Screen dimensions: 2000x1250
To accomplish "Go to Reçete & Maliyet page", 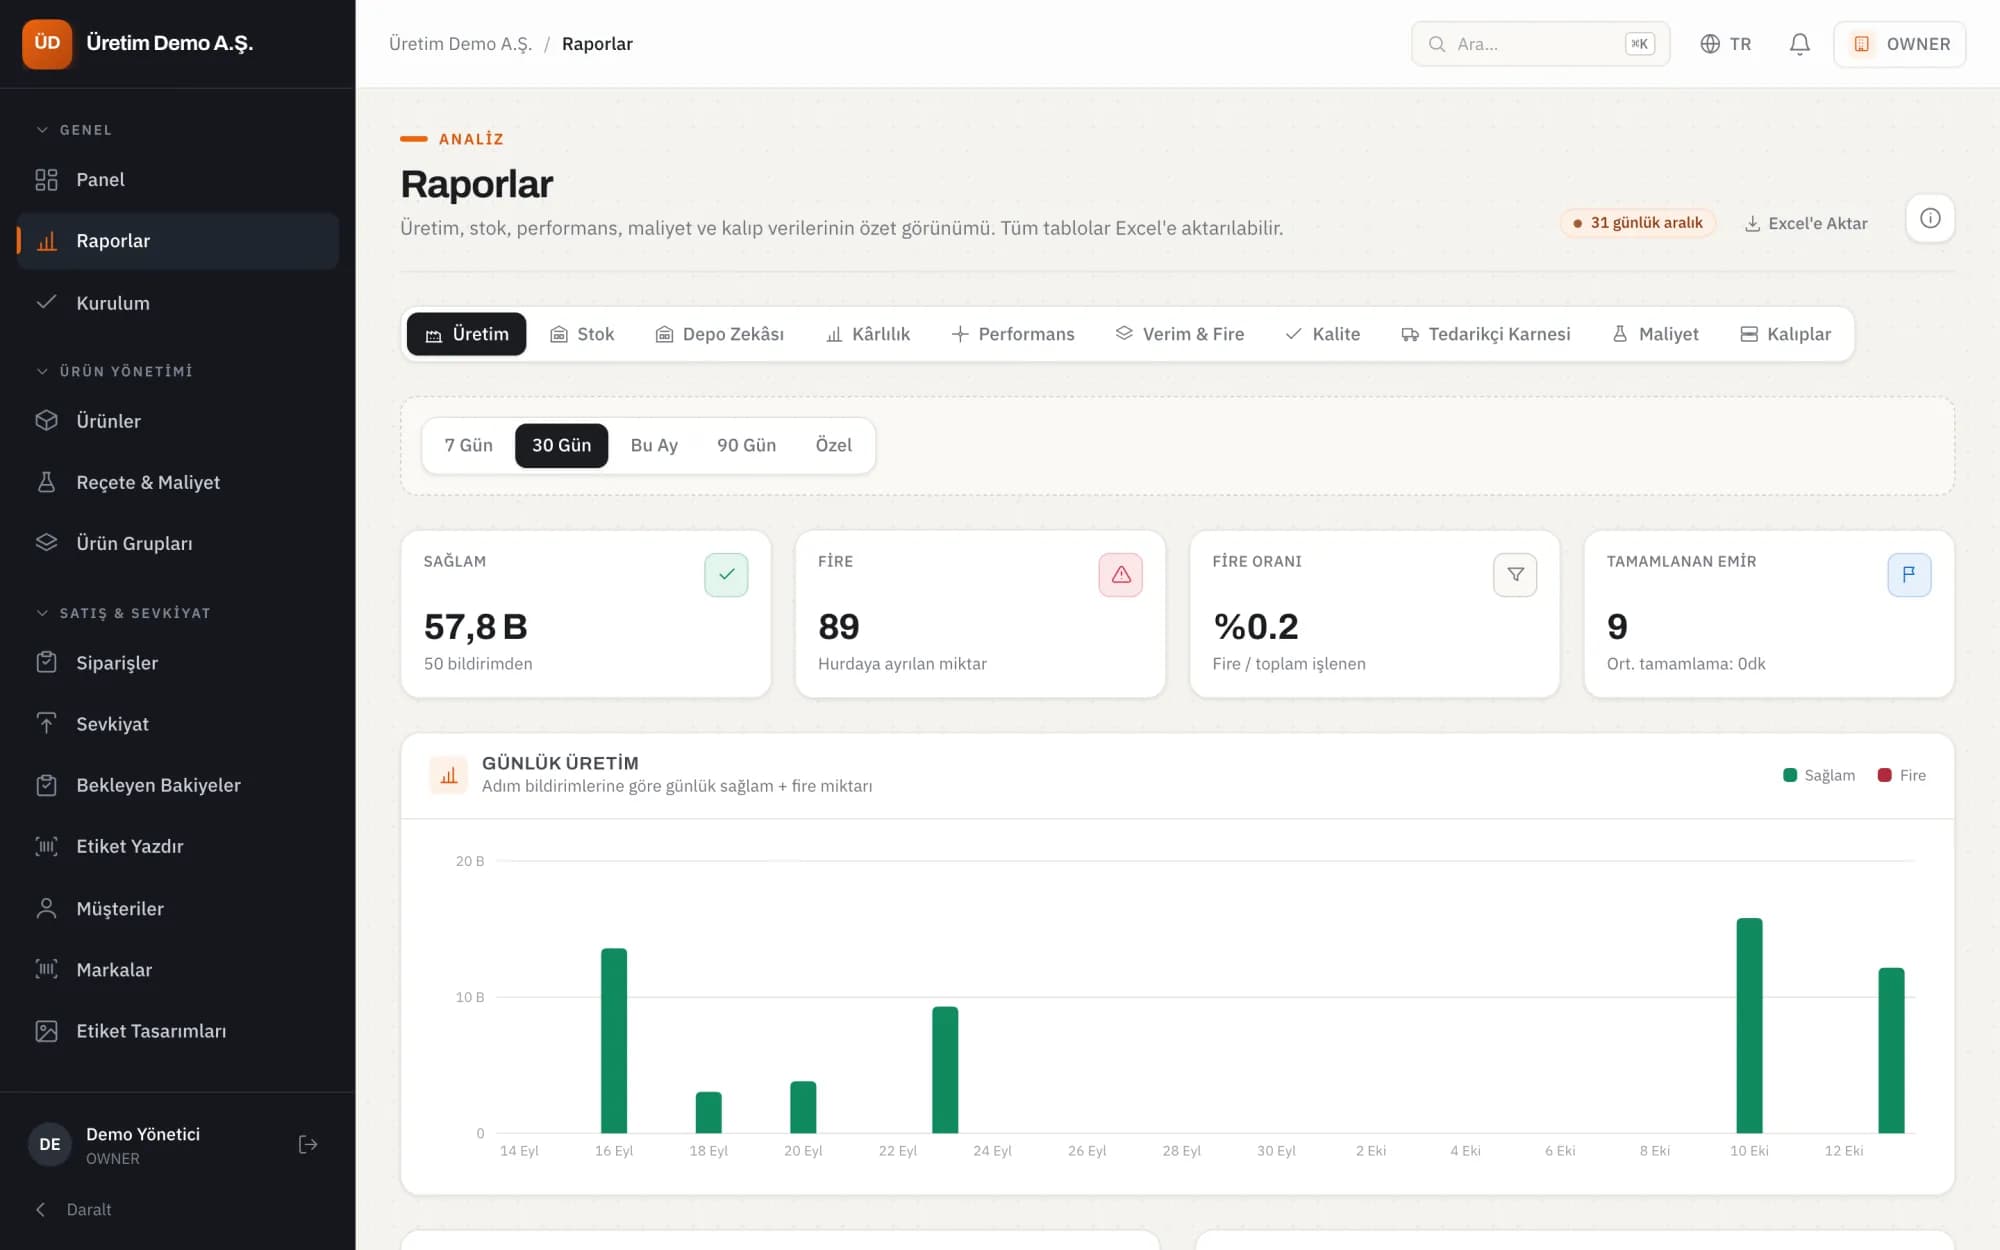I will click(x=178, y=482).
